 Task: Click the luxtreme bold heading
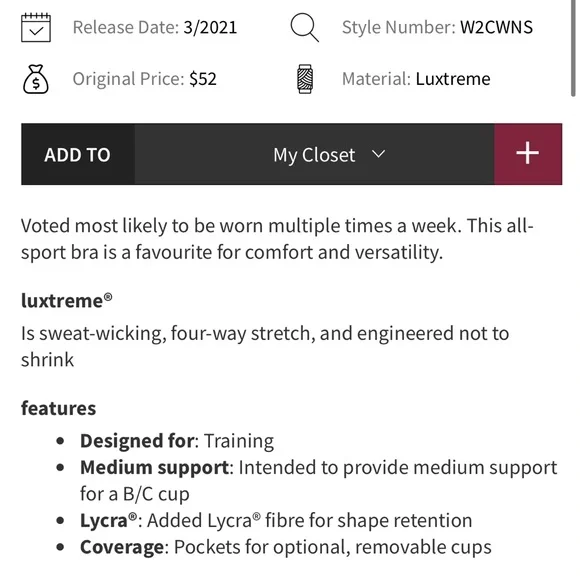point(67,300)
